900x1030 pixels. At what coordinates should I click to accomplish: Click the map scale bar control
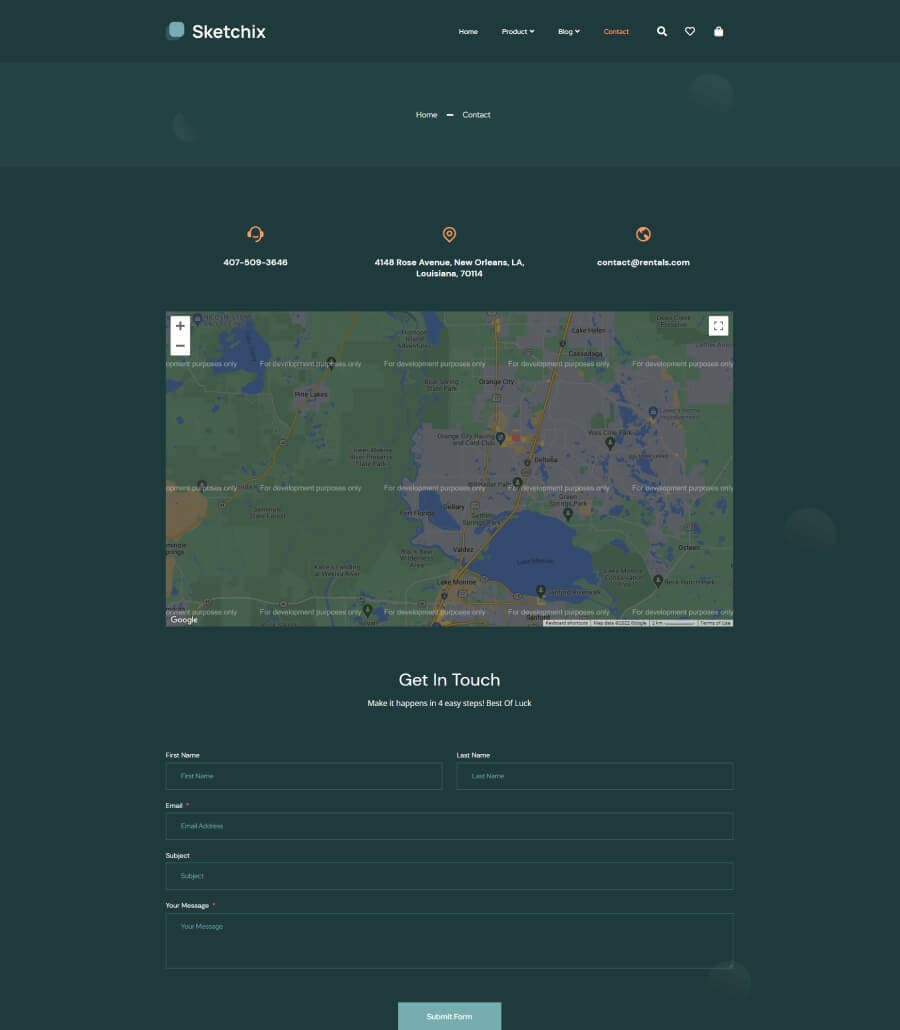(672, 621)
